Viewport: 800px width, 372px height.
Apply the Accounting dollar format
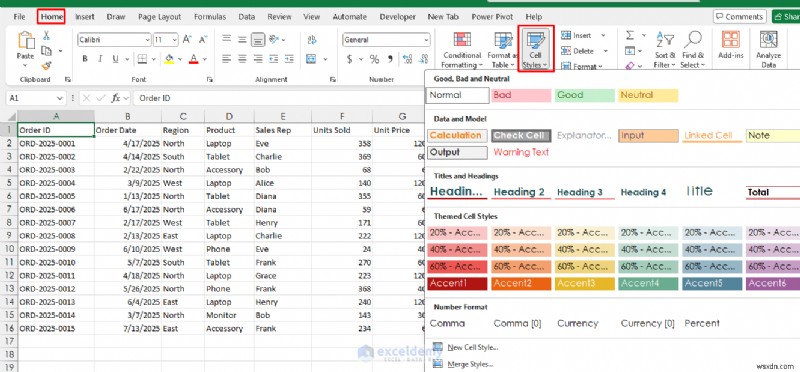pyautogui.click(x=349, y=59)
